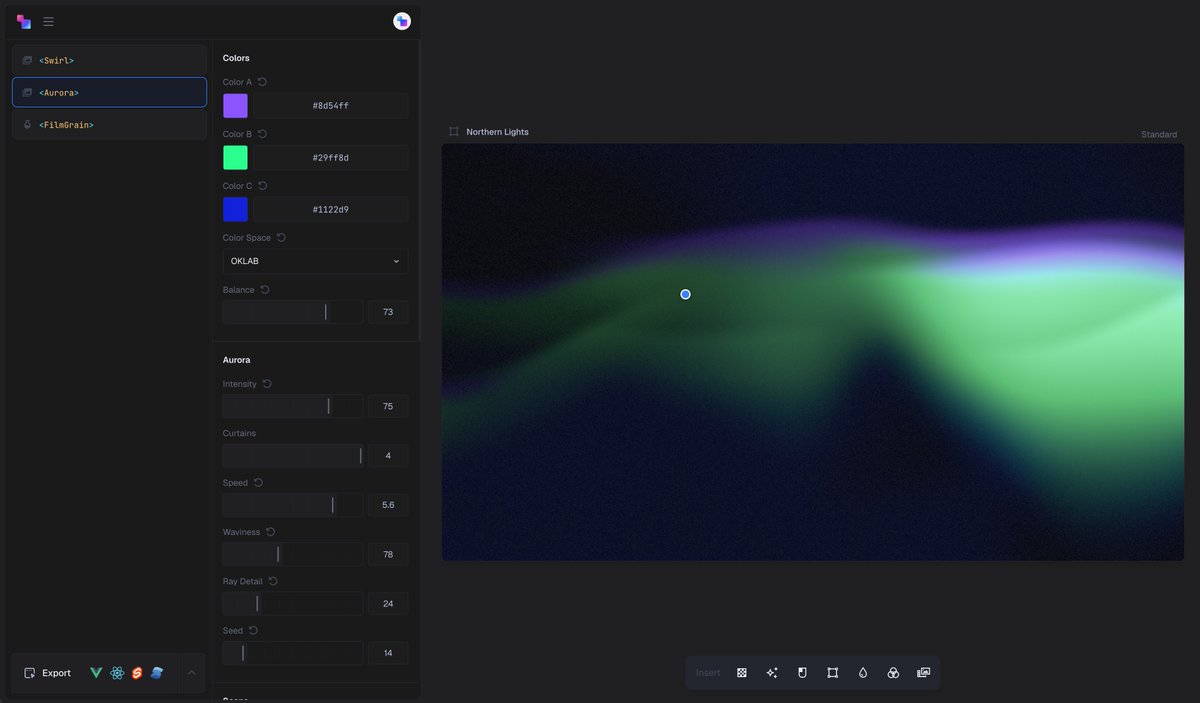The image size is (1200, 703).
Task: Open the hamburger menu
Action: click(x=47, y=21)
